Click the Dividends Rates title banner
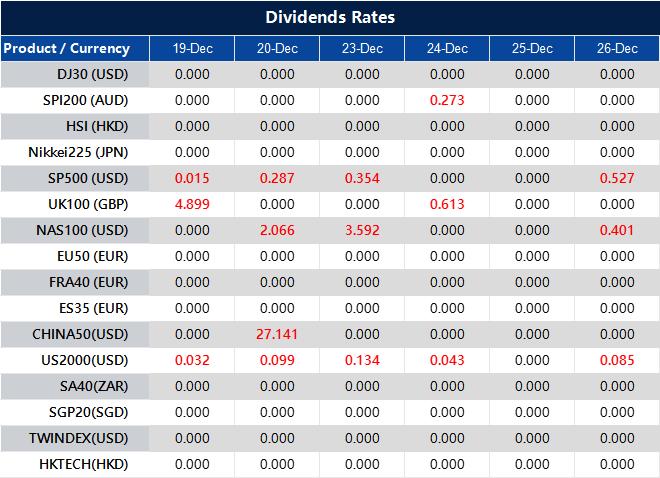660x478 pixels. tap(330, 17)
